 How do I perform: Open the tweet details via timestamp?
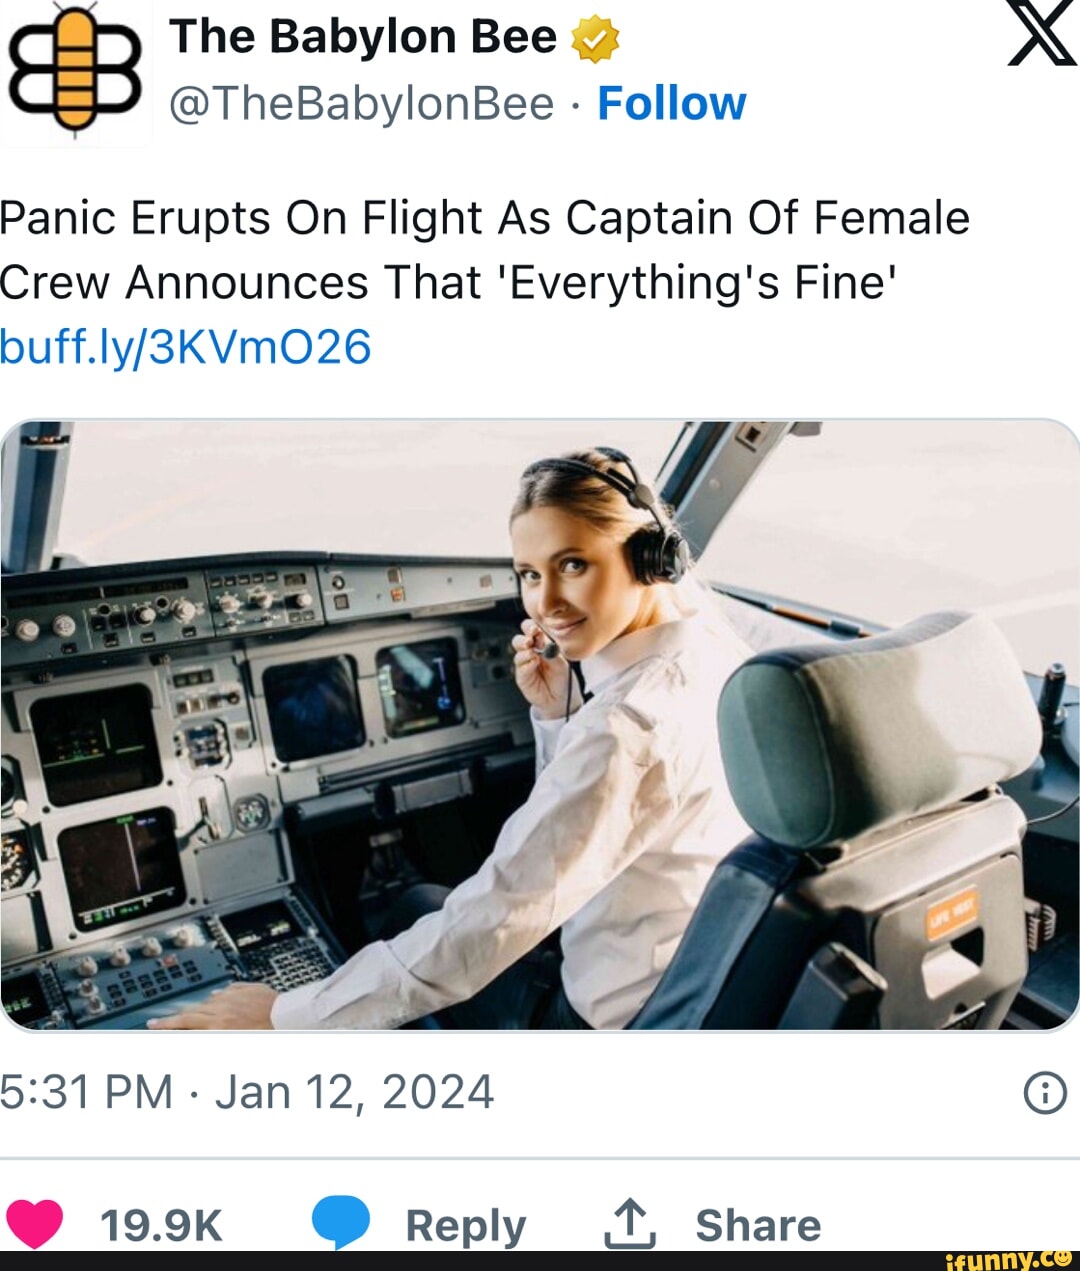click(x=247, y=1091)
